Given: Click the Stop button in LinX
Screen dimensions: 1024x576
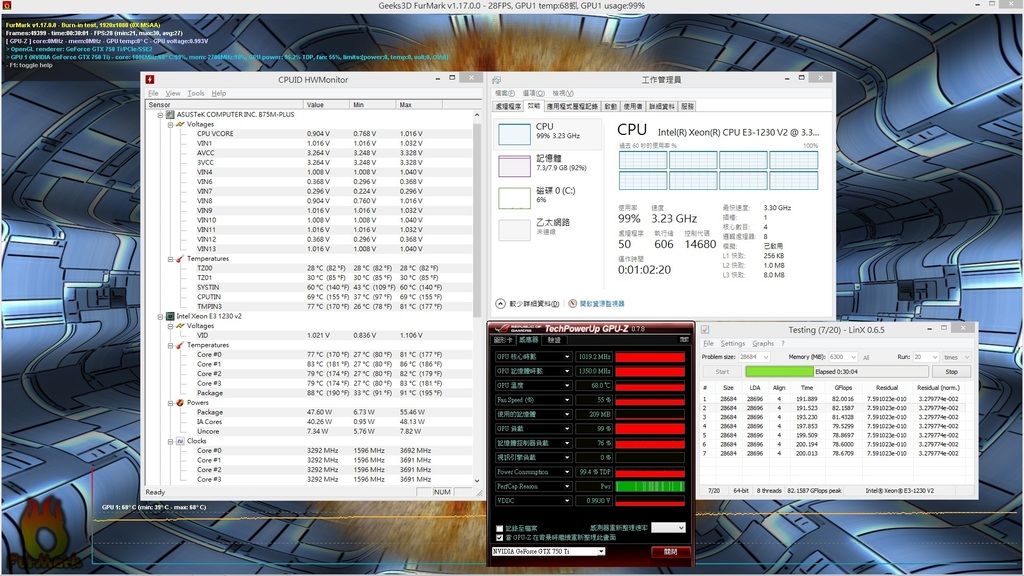Looking at the screenshot, I should 952,372.
